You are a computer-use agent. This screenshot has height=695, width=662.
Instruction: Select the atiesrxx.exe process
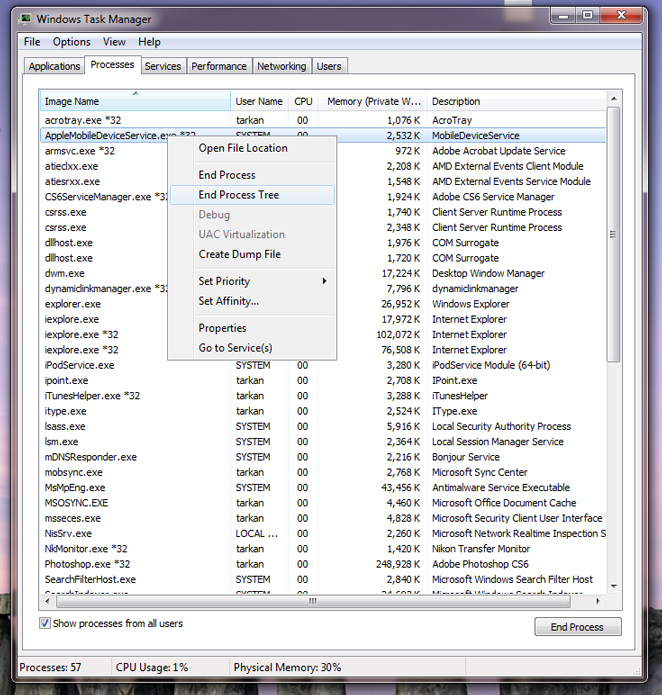click(73, 181)
